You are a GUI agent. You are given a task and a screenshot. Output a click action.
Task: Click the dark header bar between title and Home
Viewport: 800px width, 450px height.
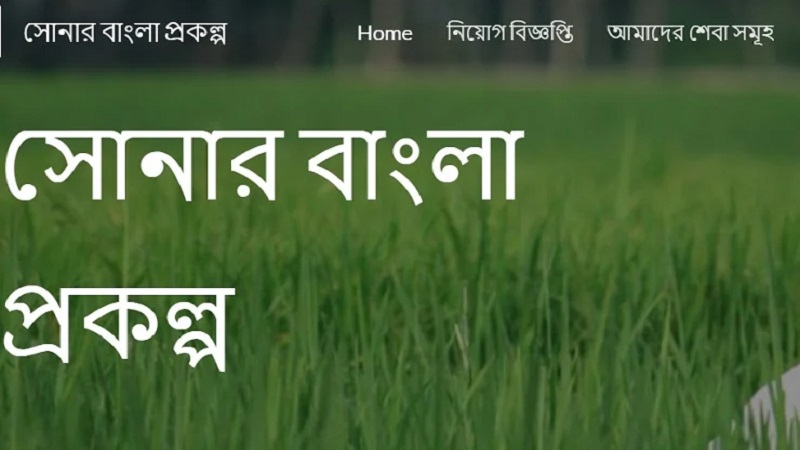[292, 33]
